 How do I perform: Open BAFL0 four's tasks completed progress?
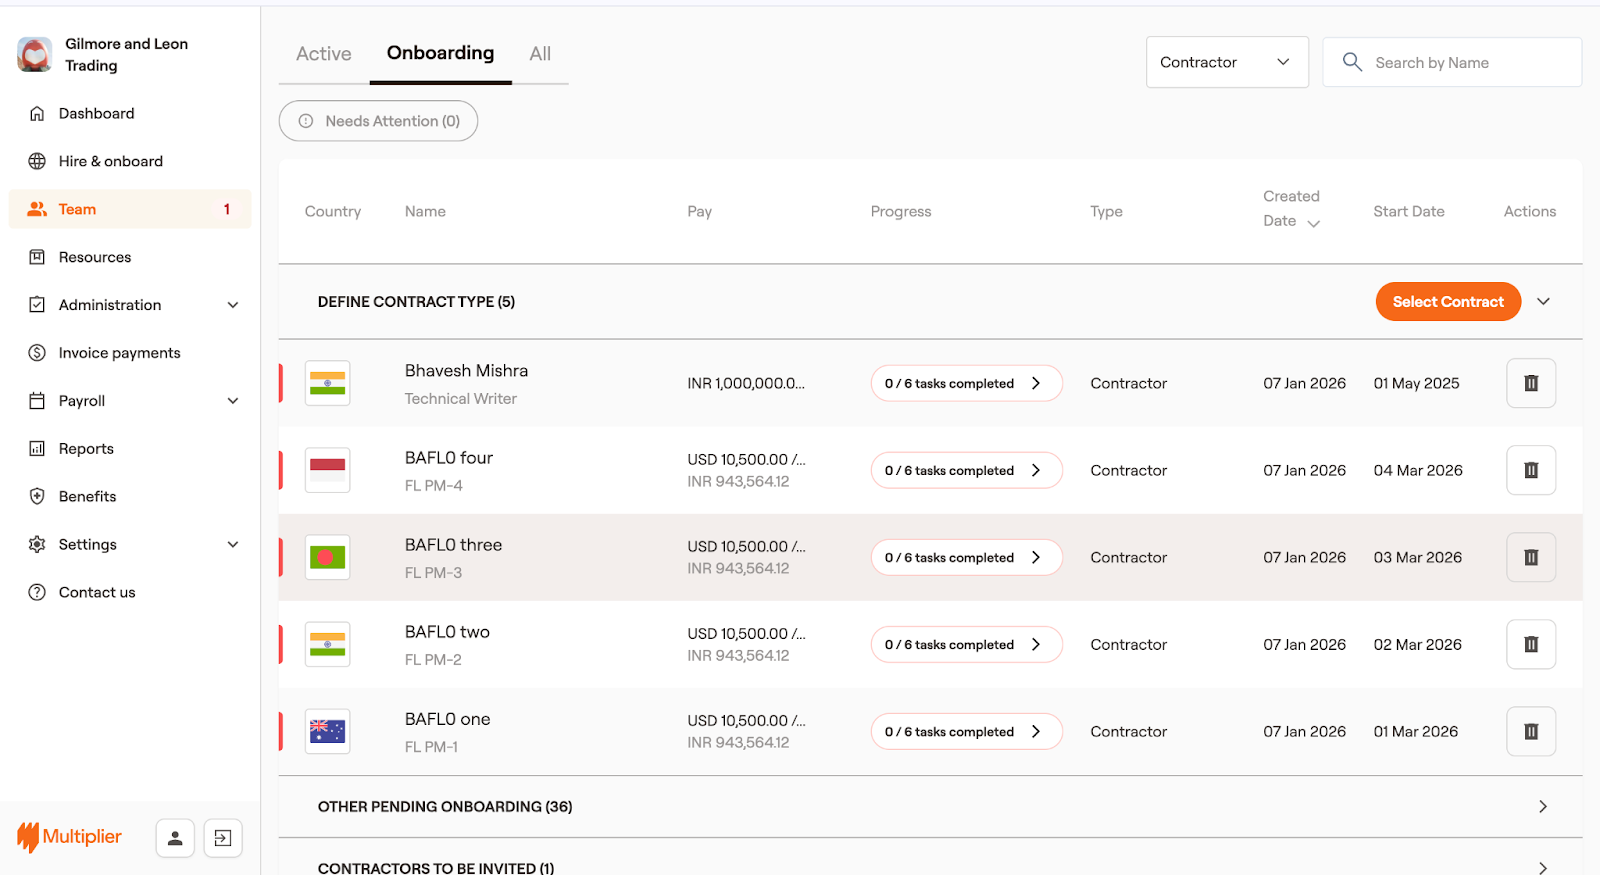(965, 471)
